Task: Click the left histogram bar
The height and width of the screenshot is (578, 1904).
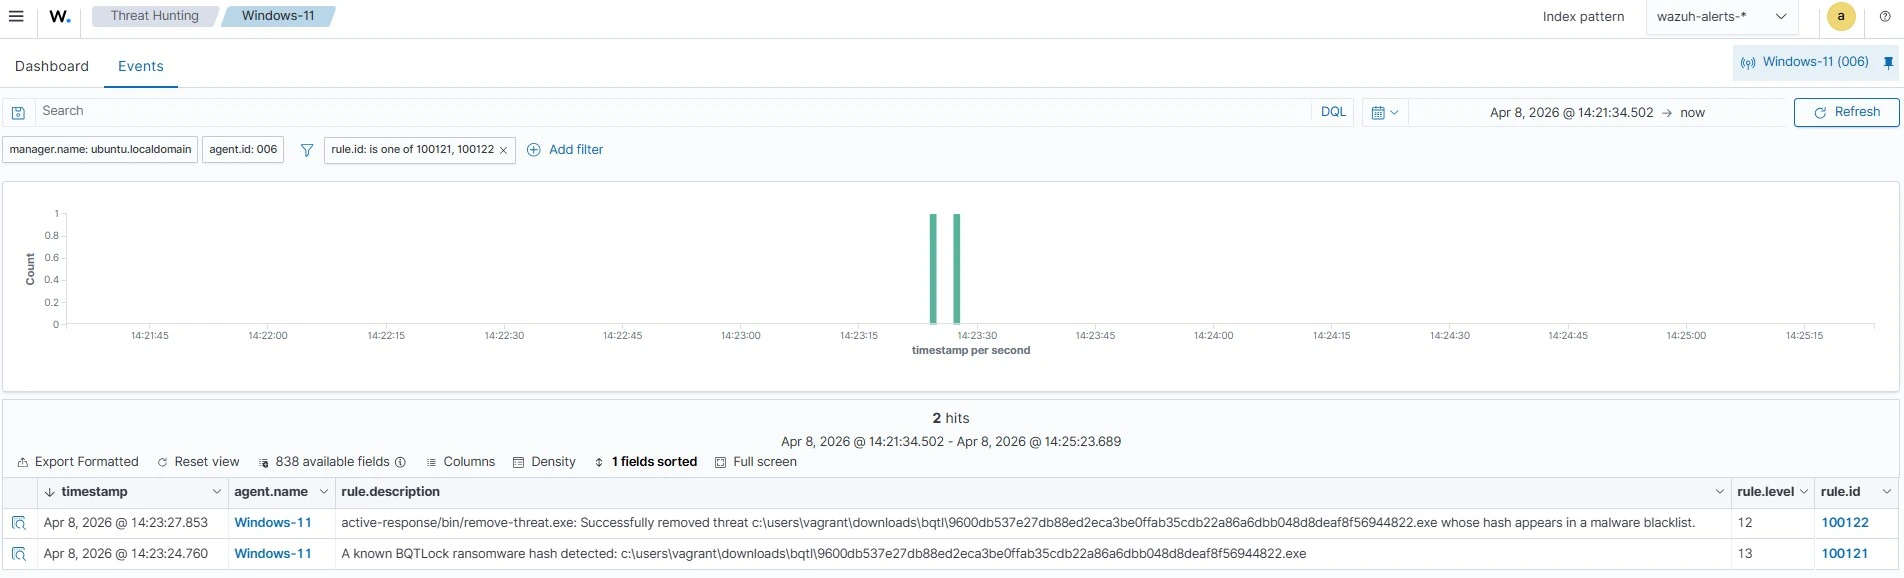Action: coord(933,269)
